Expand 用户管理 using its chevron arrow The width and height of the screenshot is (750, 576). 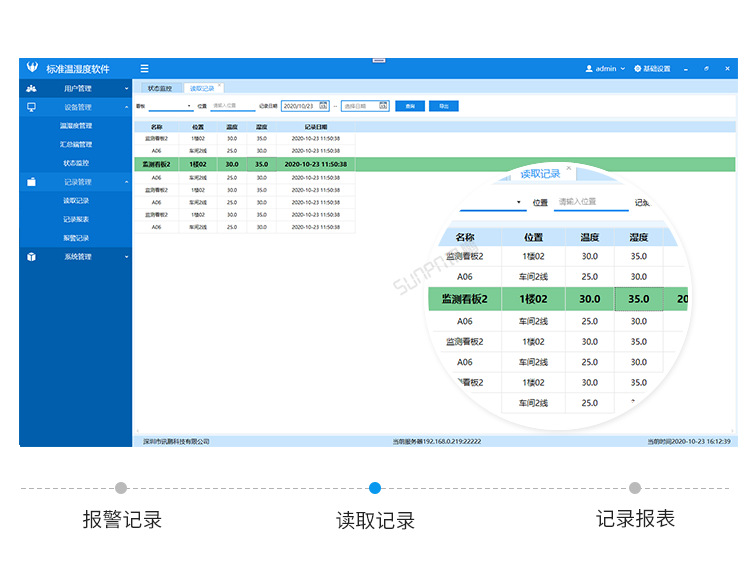[126, 89]
